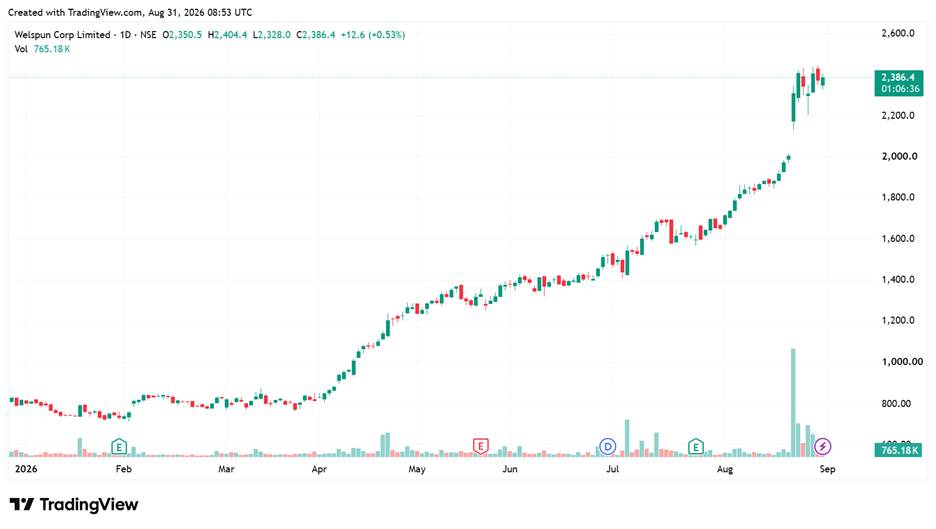Click the Apr label on time axis
Screen dimensions: 936x529
click(x=319, y=469)
